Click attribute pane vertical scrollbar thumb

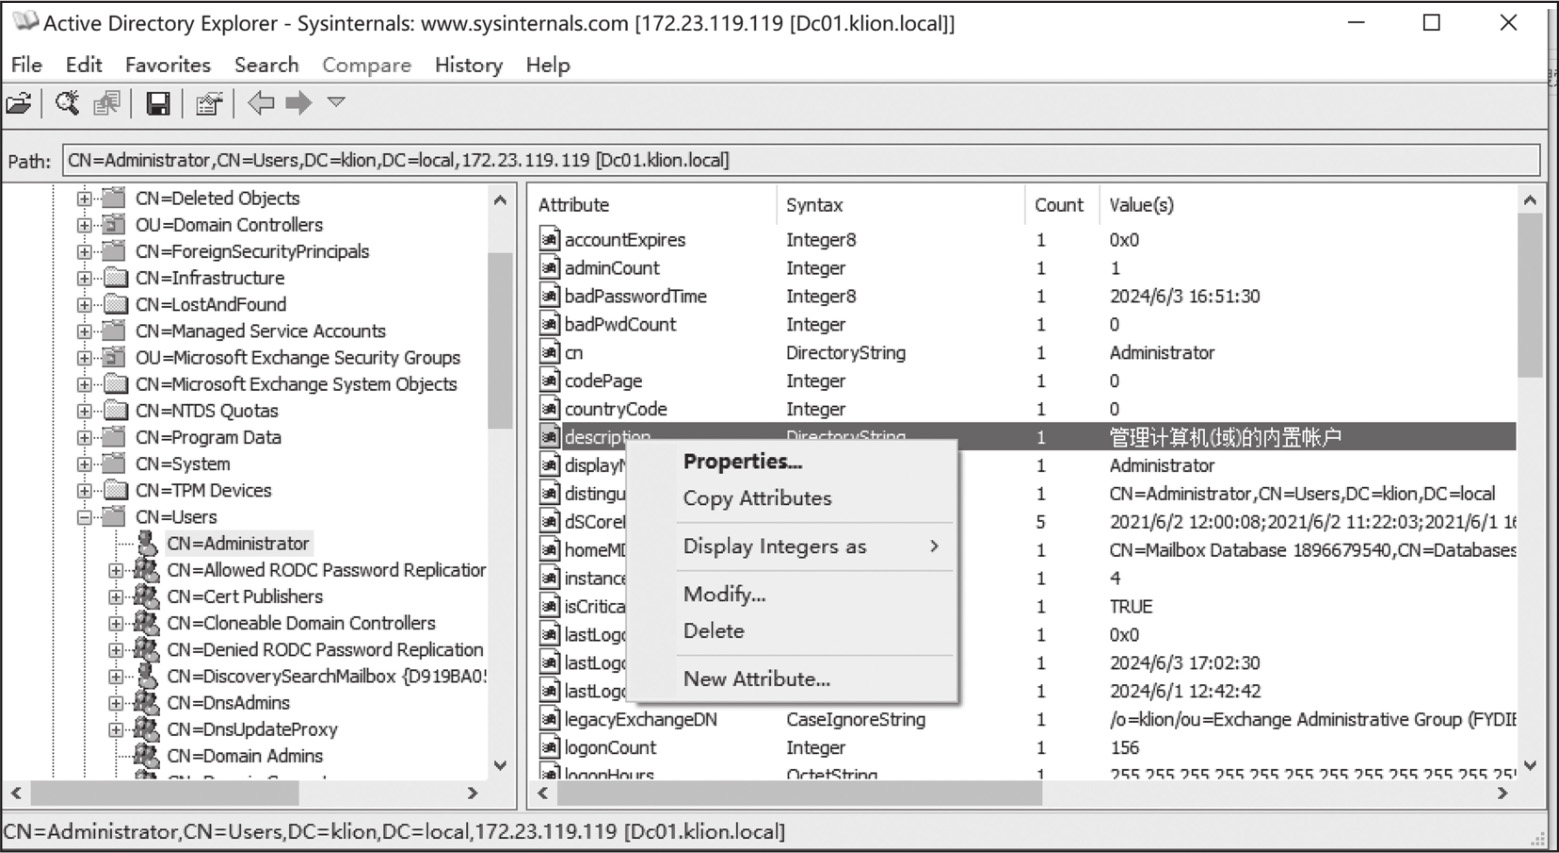[1530, 294]
